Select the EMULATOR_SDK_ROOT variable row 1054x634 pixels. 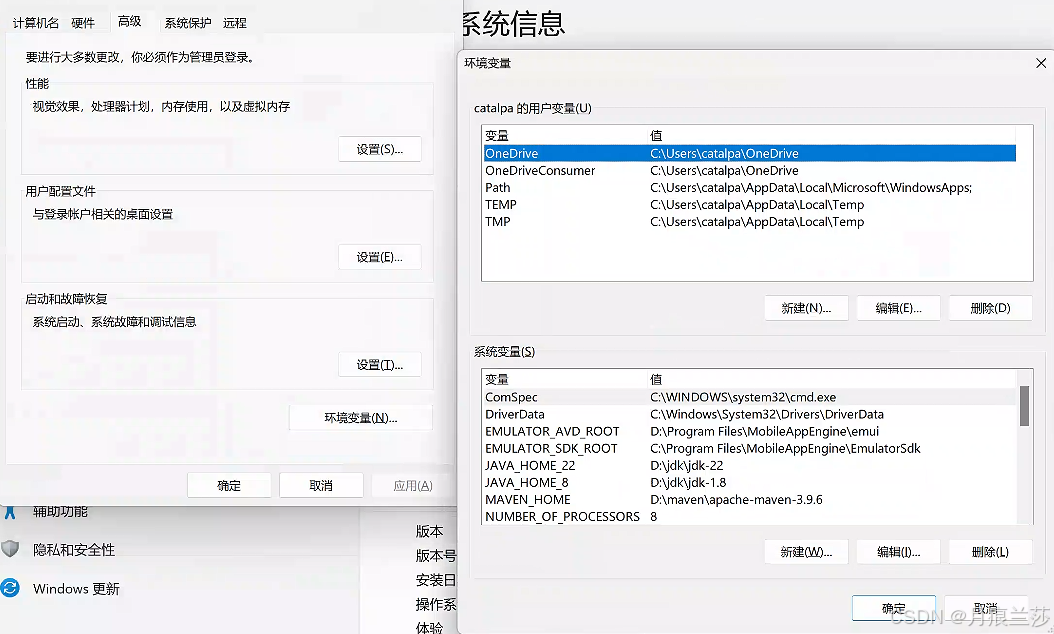click(749, 448)
